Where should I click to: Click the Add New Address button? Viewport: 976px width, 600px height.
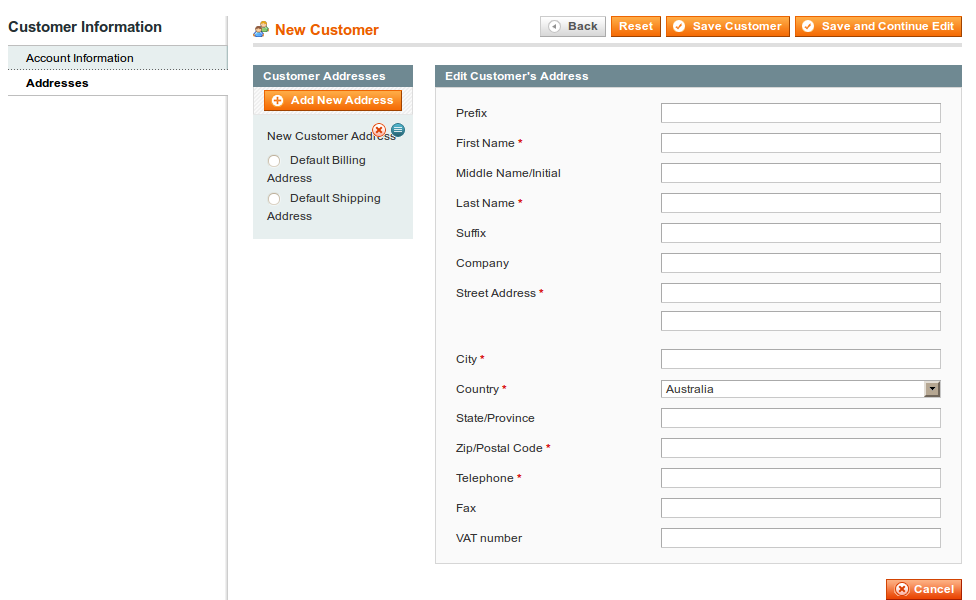333,101
